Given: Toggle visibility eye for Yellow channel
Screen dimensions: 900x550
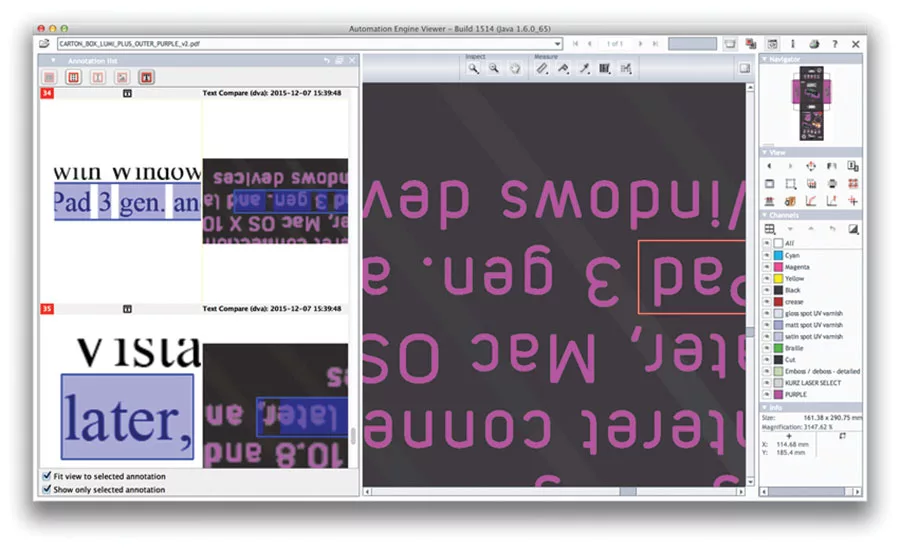Looking at the screenshot, I should 766,278.
